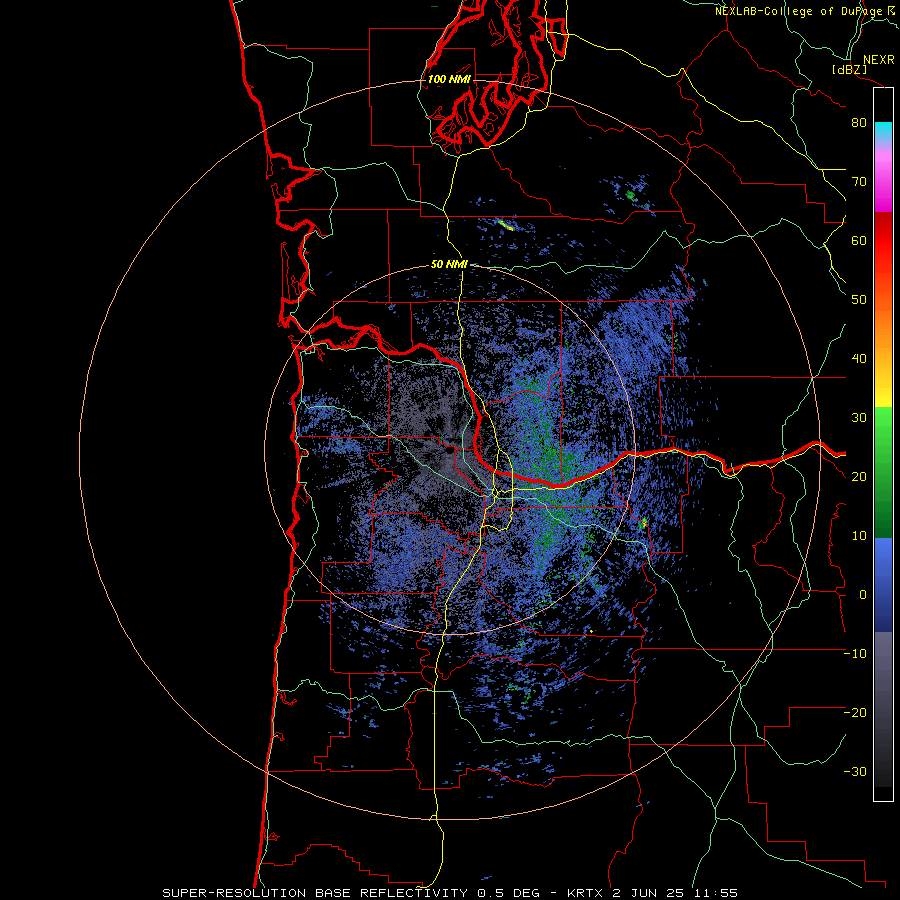
Task: Click the NEXR label above the color bar
Action: 878,60
